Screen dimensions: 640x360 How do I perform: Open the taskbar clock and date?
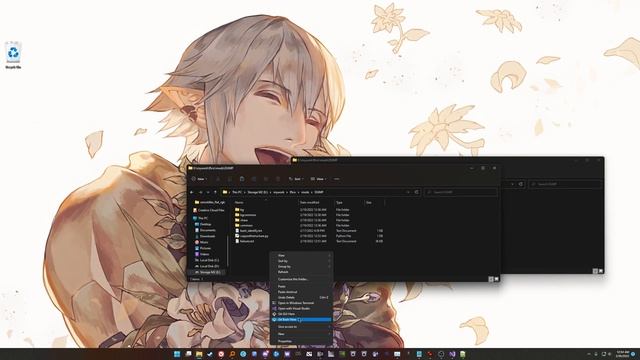pyautogui.click(x=623, y=354)
